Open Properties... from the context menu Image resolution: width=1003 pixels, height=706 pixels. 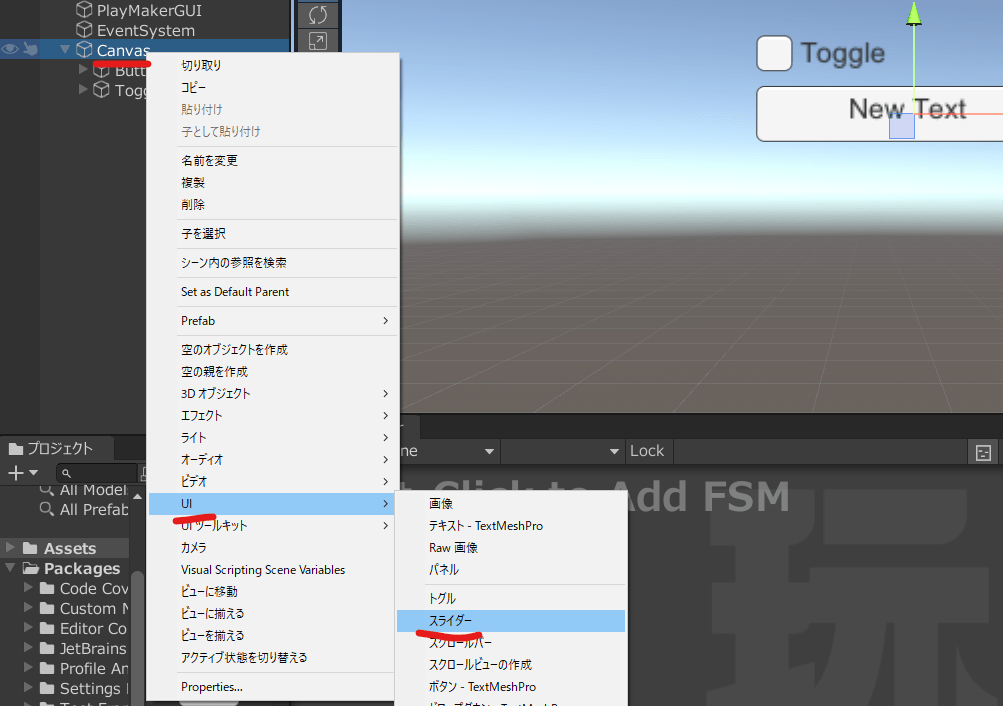(x=211, y=687)
